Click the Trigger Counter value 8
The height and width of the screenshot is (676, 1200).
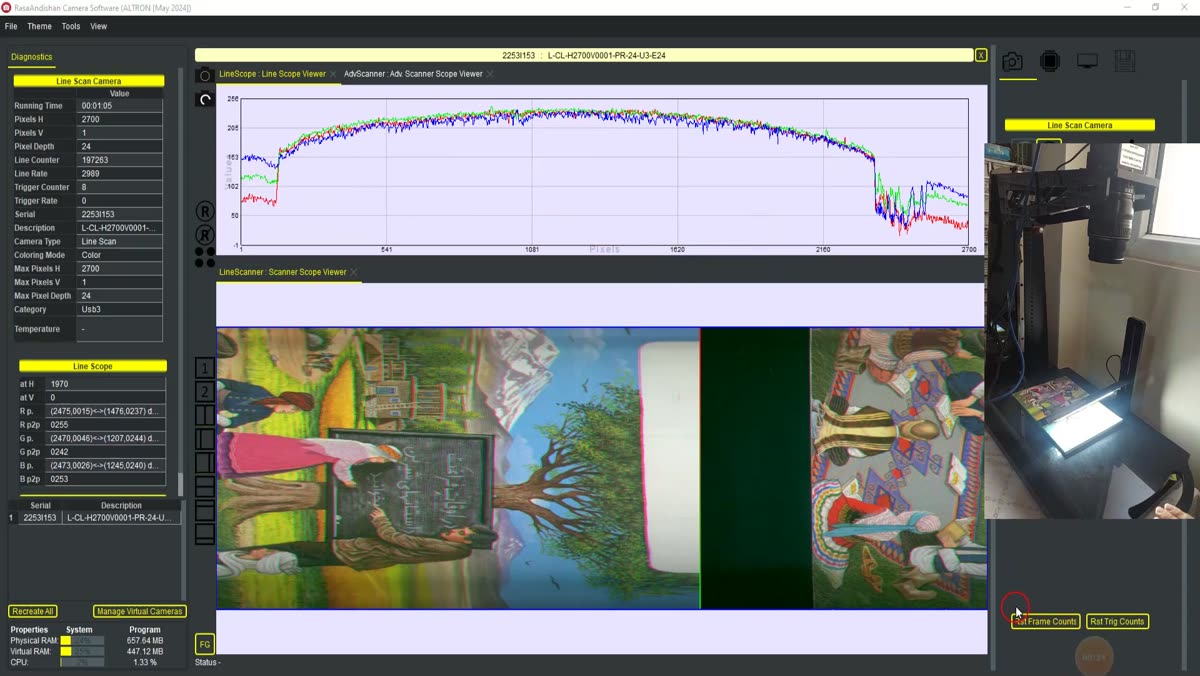tap(120, 187)
